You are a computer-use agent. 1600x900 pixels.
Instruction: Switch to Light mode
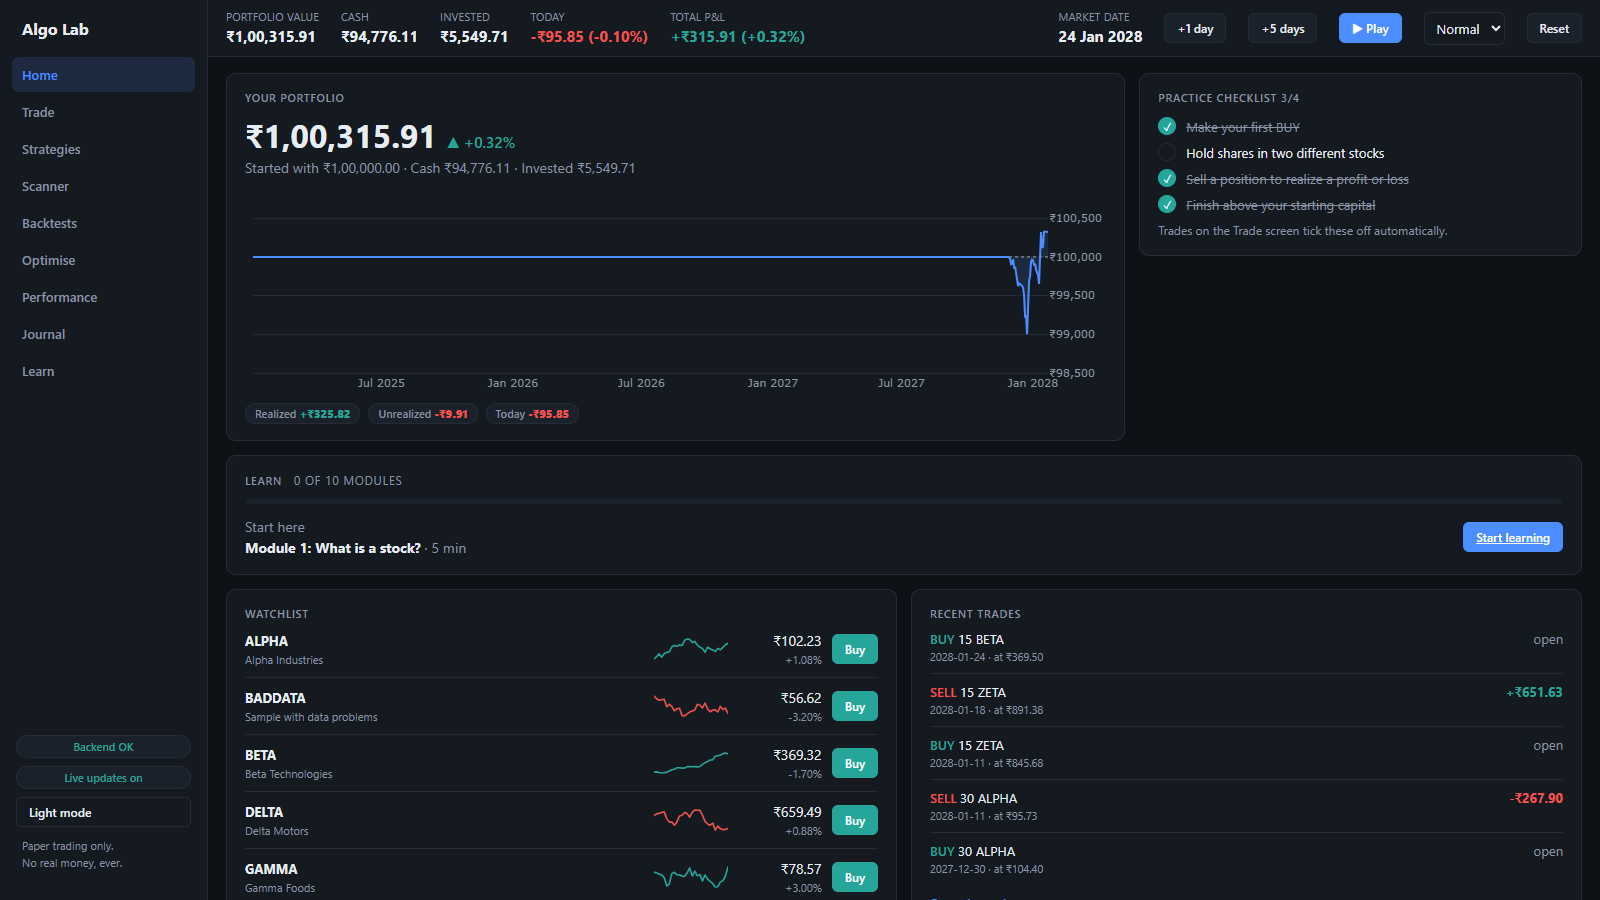pos(103,812)
